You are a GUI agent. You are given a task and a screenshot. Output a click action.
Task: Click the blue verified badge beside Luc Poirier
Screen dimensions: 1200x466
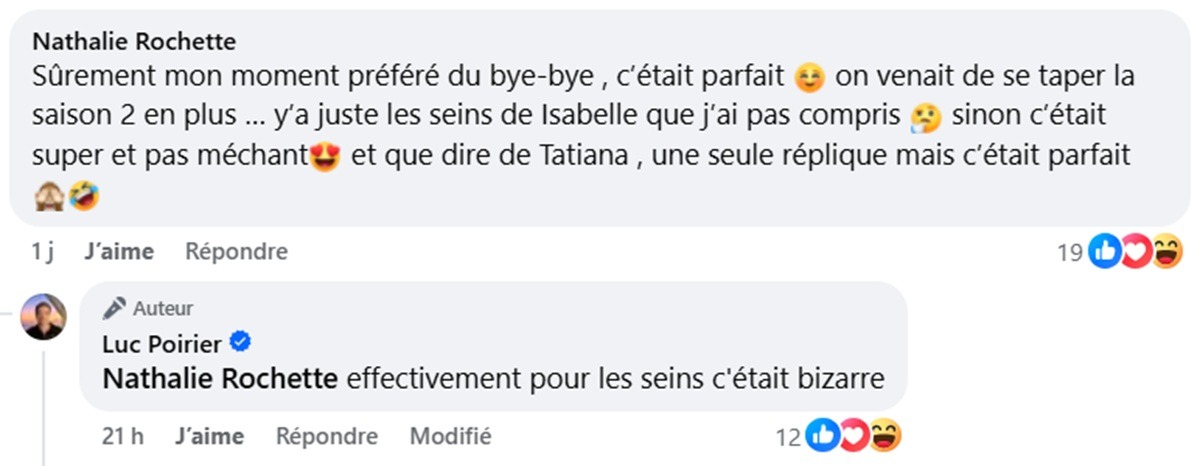pyautogui.click(x=240, y=343)
